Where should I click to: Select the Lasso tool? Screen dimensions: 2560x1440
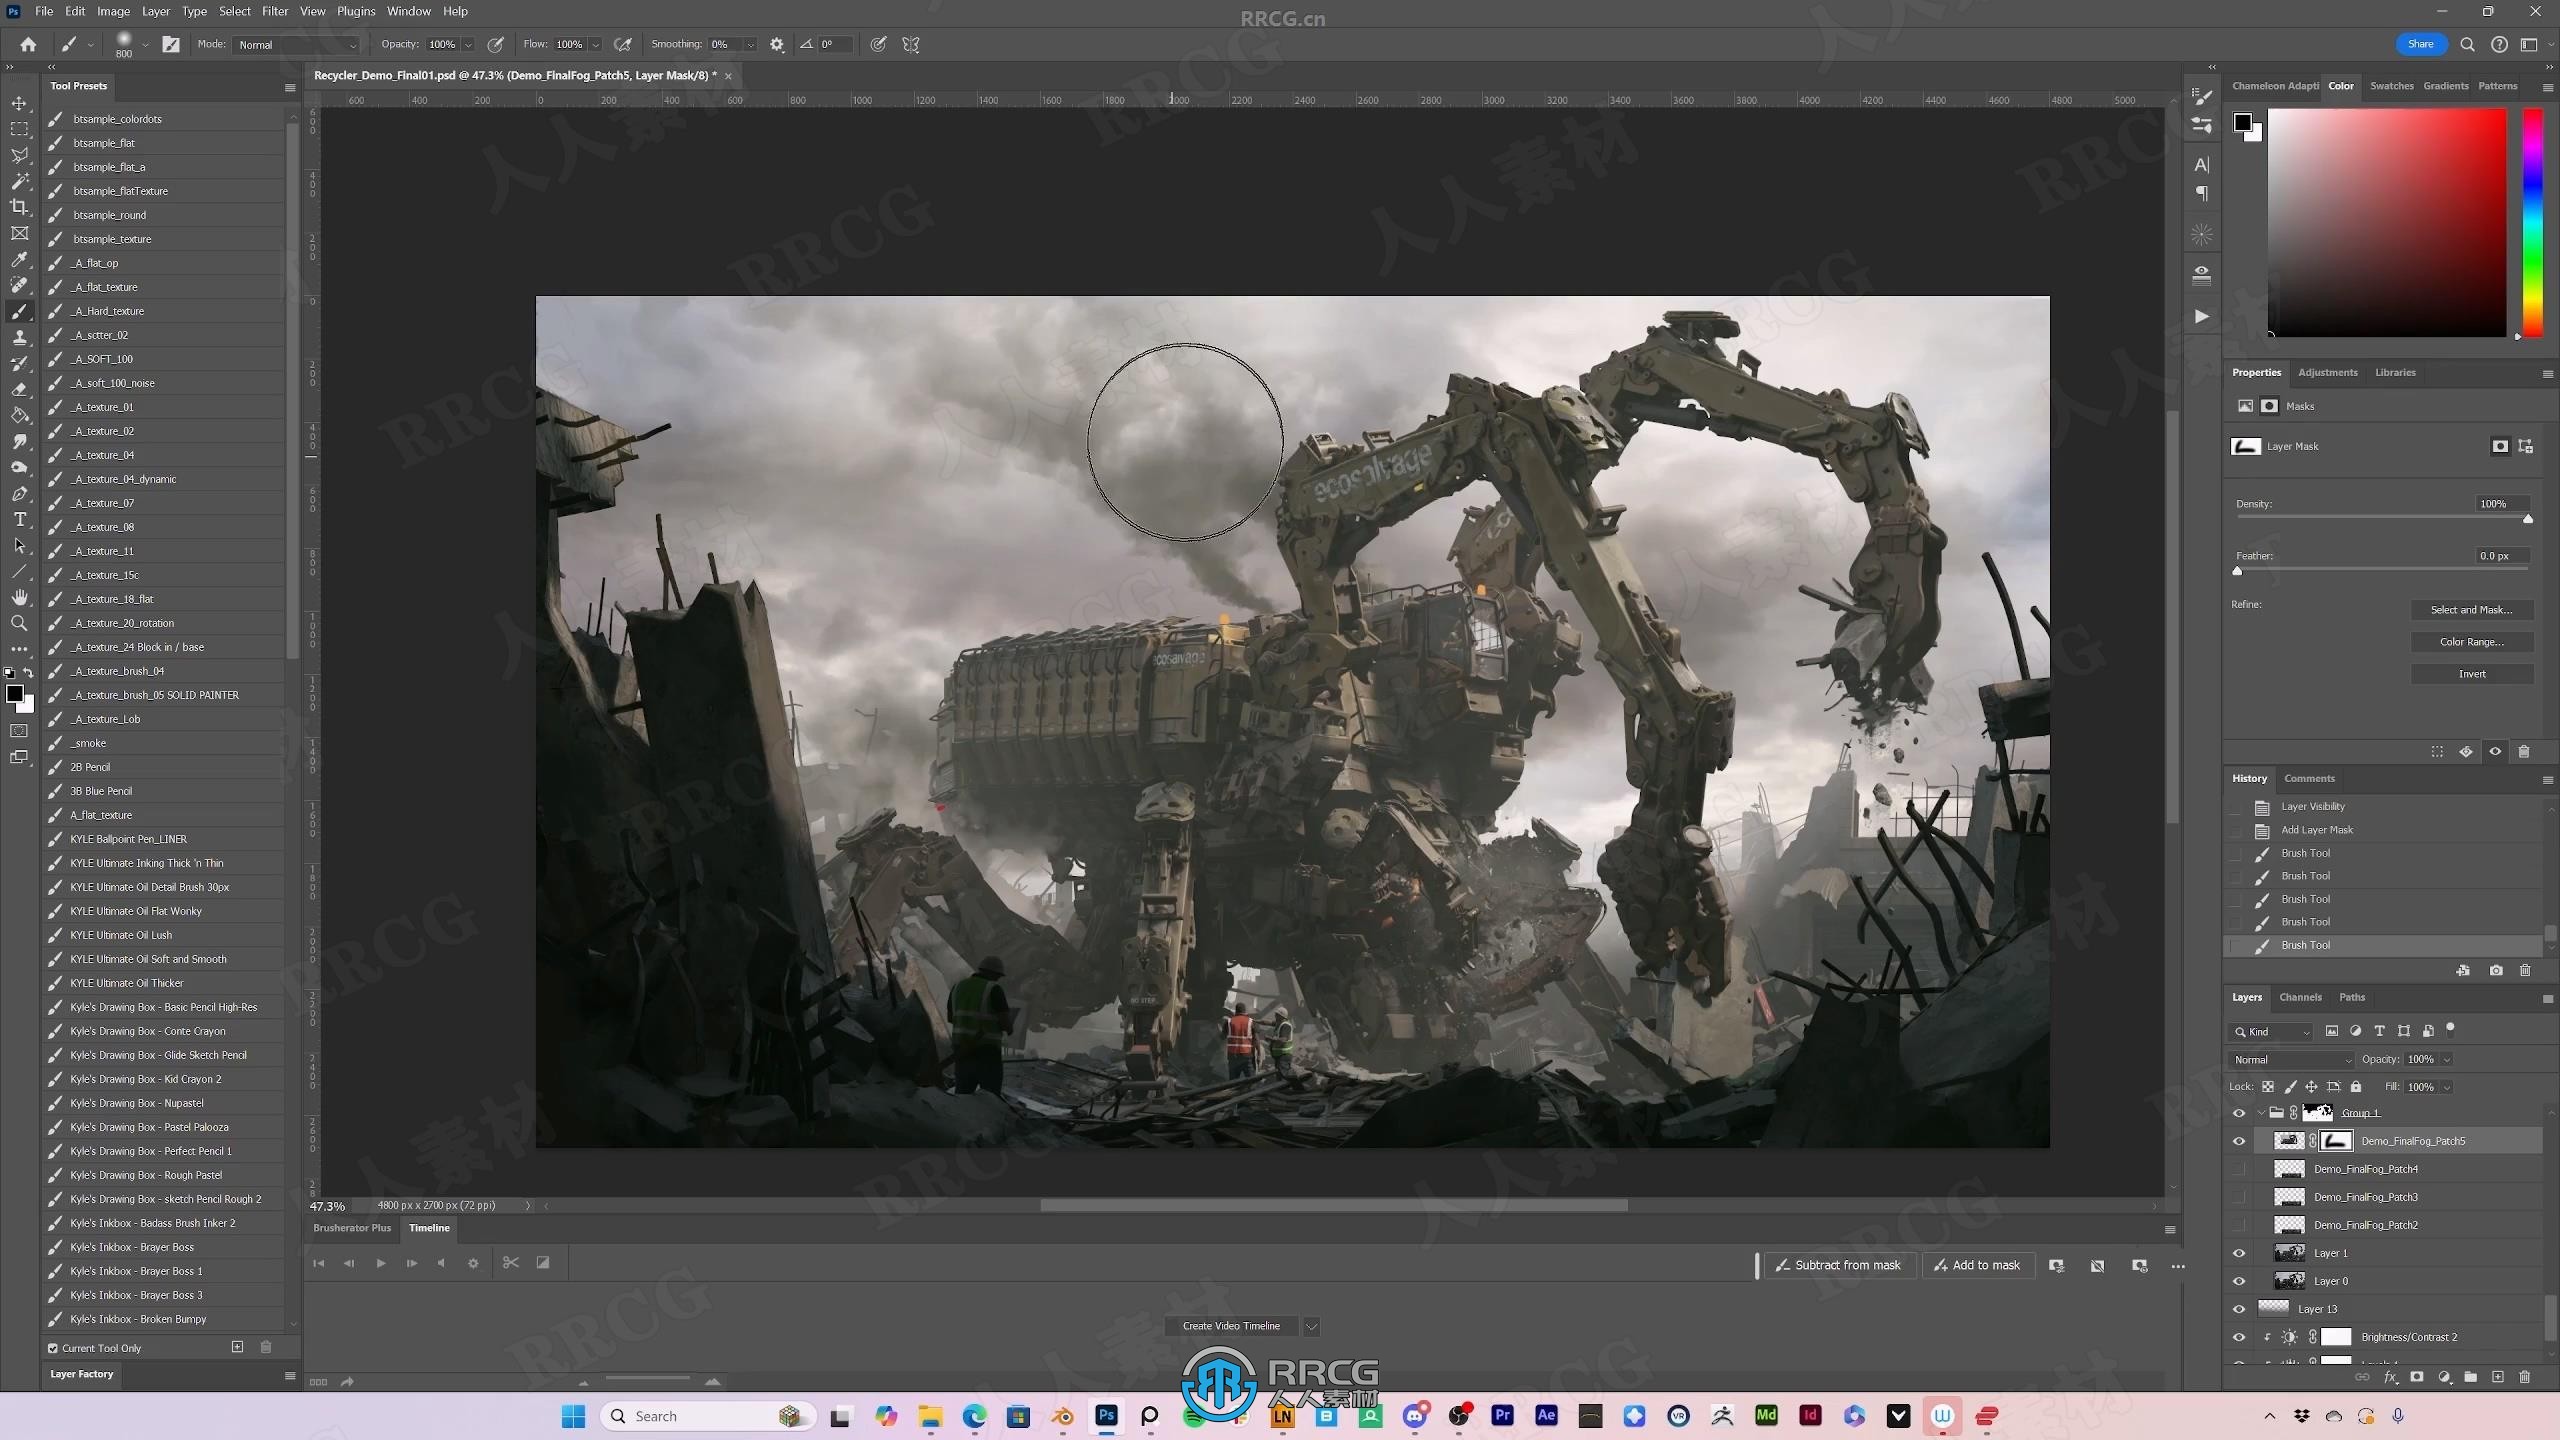19,155
